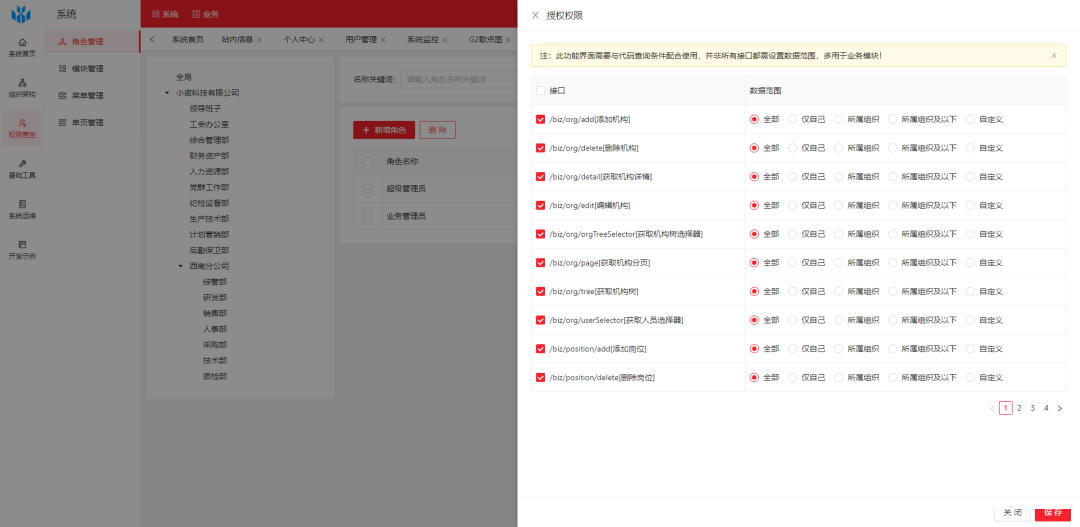Close the 授权权限 drawer with X icon
Screen dimensions: 1080x527
tap(535, 15)
